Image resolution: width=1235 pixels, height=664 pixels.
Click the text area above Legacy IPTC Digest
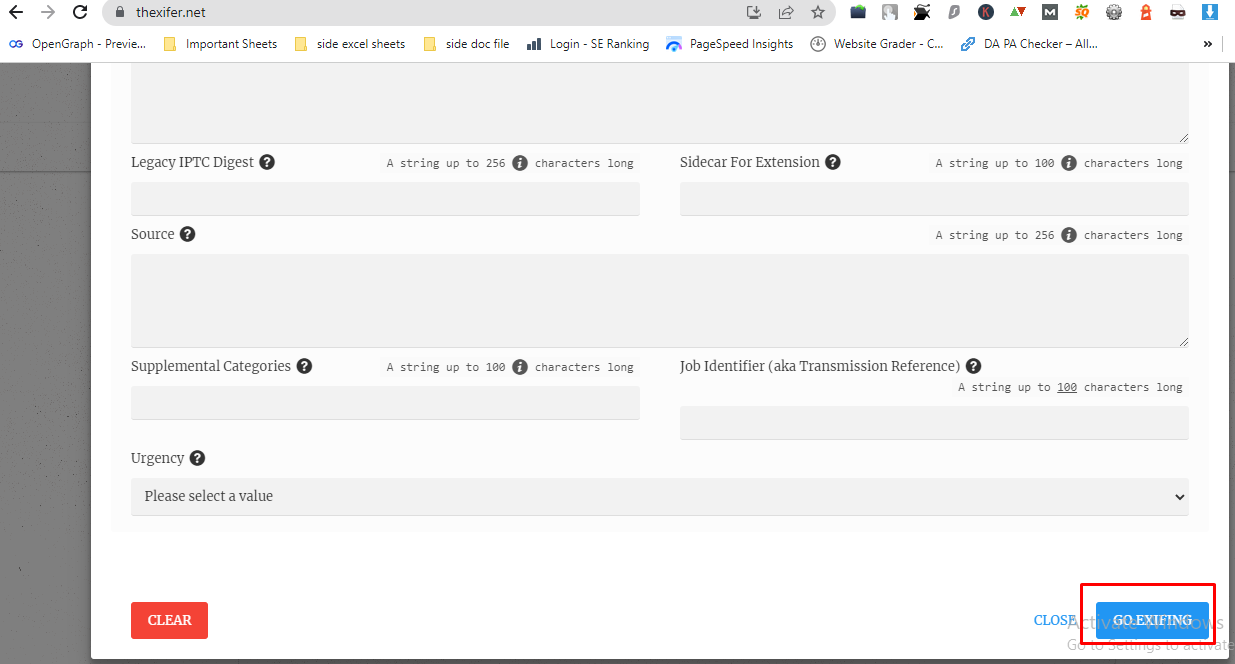click(x=660, y=104)
